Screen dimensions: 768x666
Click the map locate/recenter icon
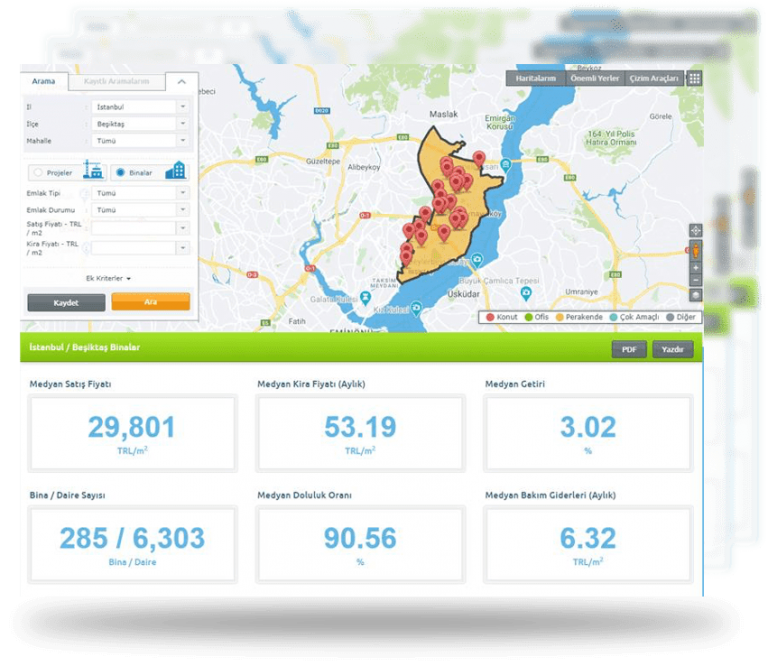tap(696, 231)
